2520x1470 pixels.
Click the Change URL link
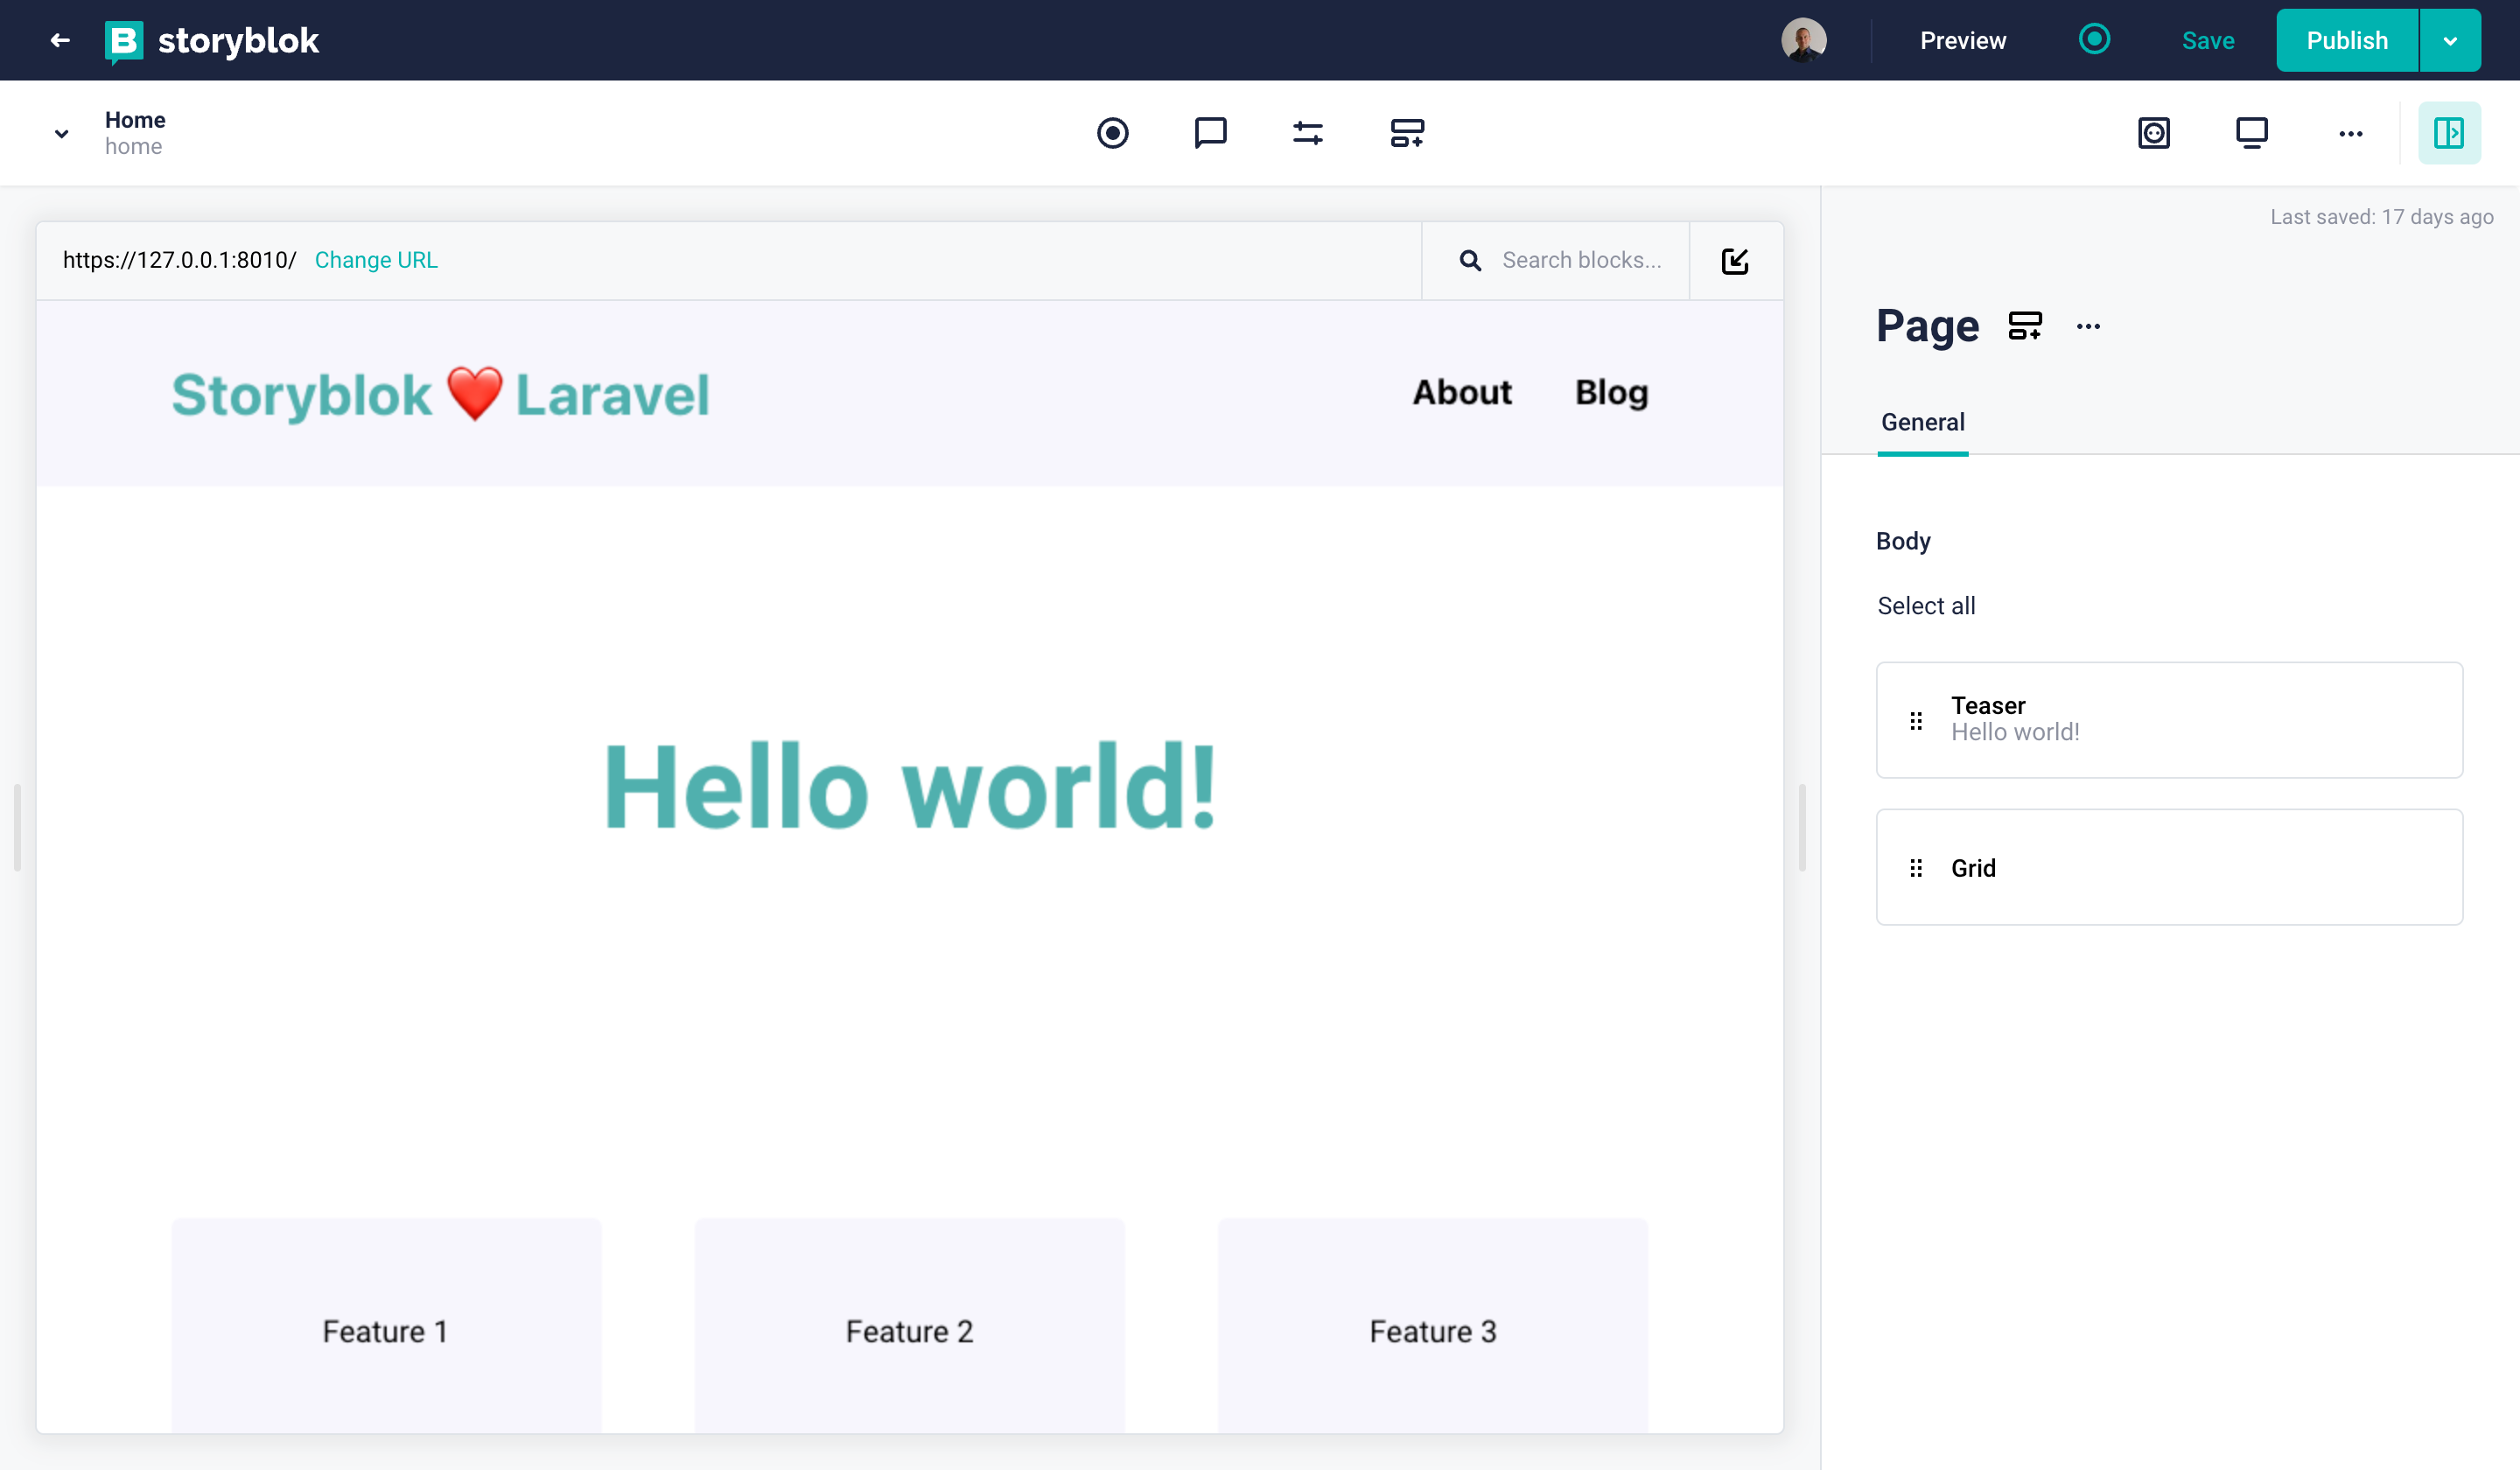pos(376,260)
